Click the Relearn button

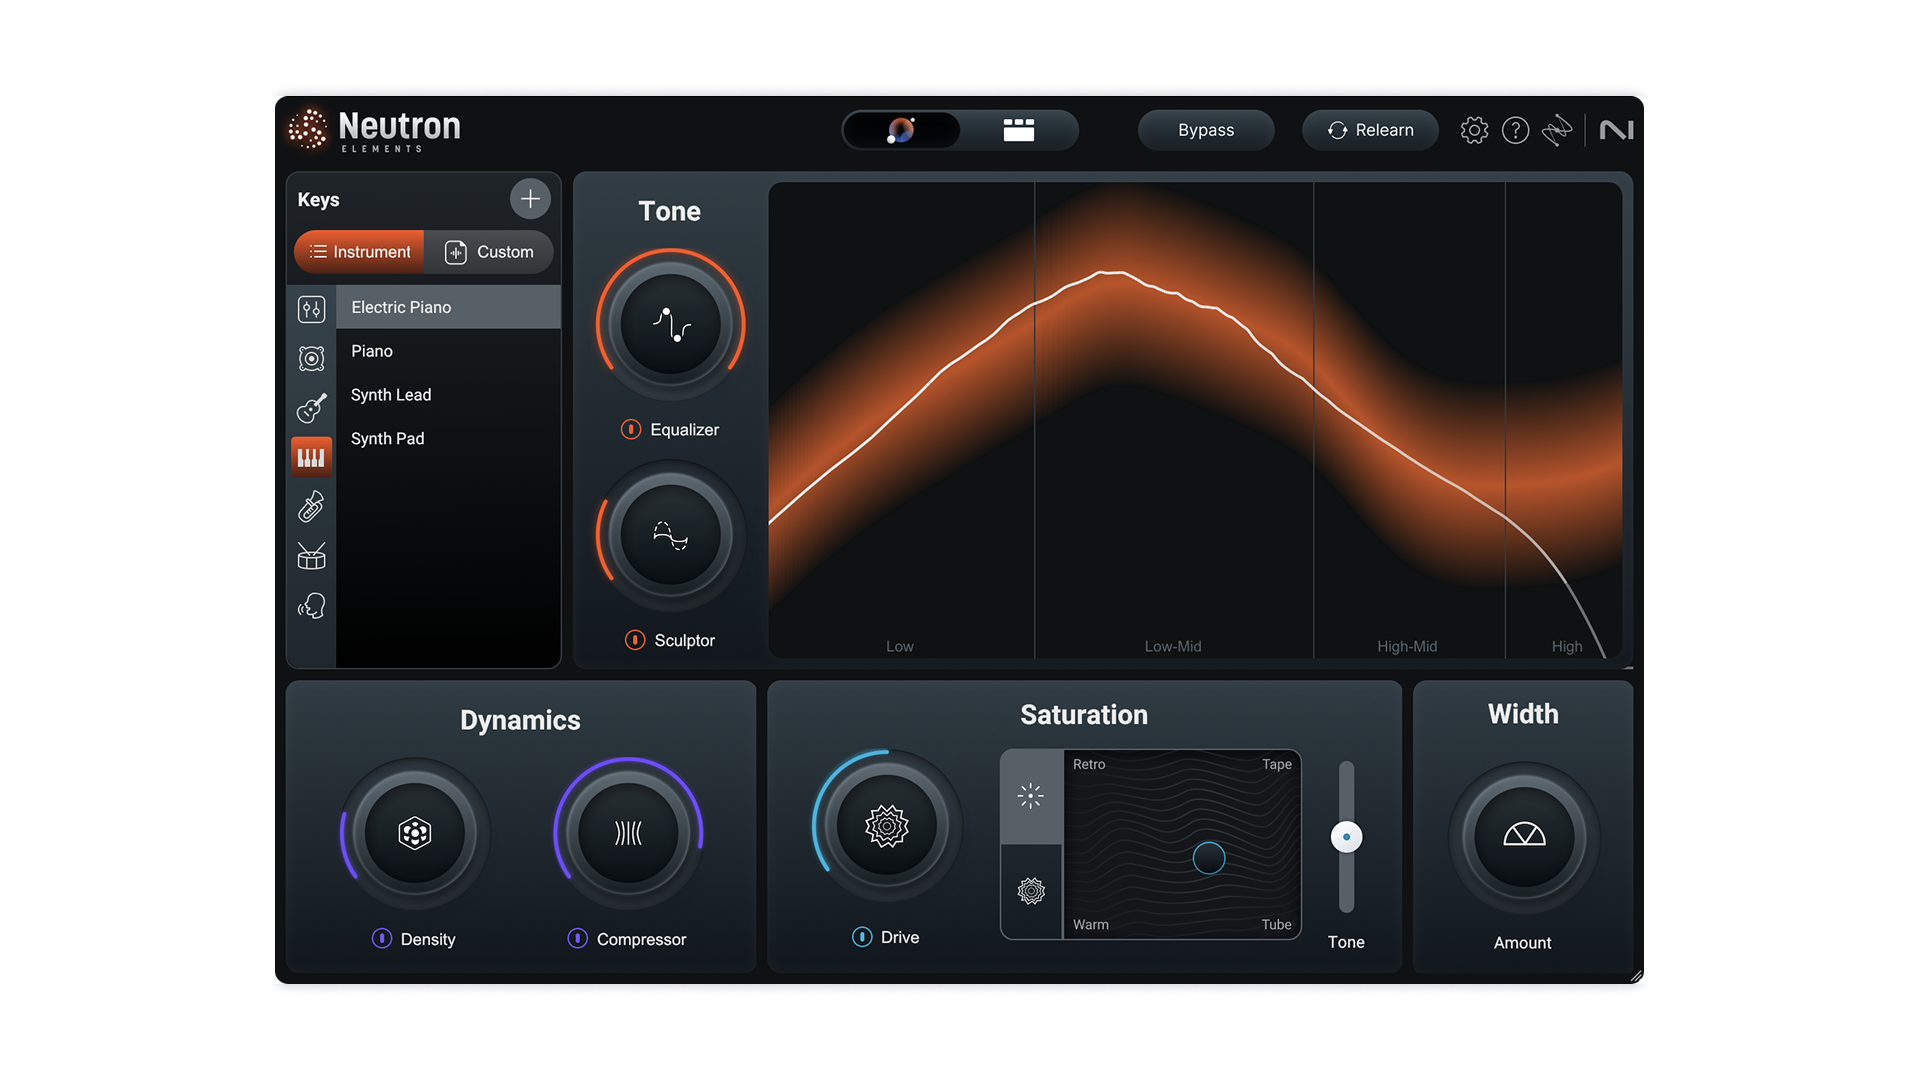click(x=1370, y=130)
